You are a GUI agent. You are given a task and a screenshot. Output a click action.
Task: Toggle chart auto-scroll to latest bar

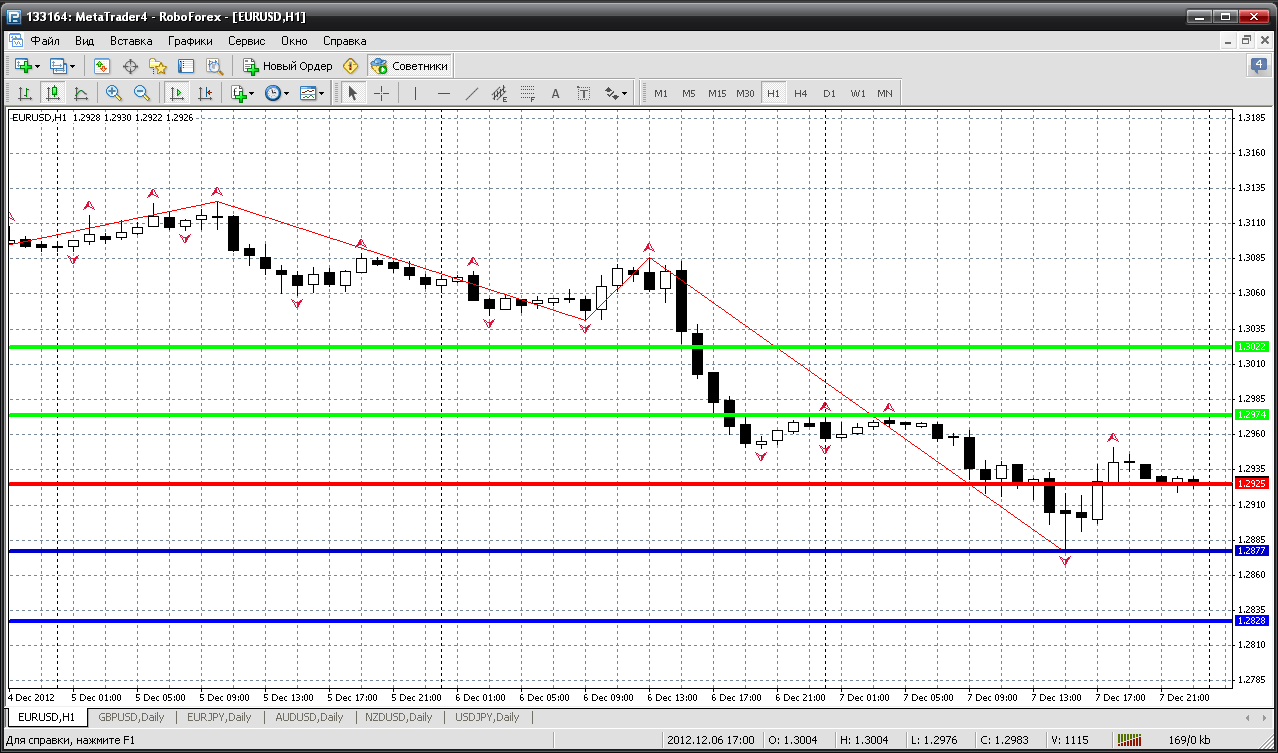(x=177, y=93)
